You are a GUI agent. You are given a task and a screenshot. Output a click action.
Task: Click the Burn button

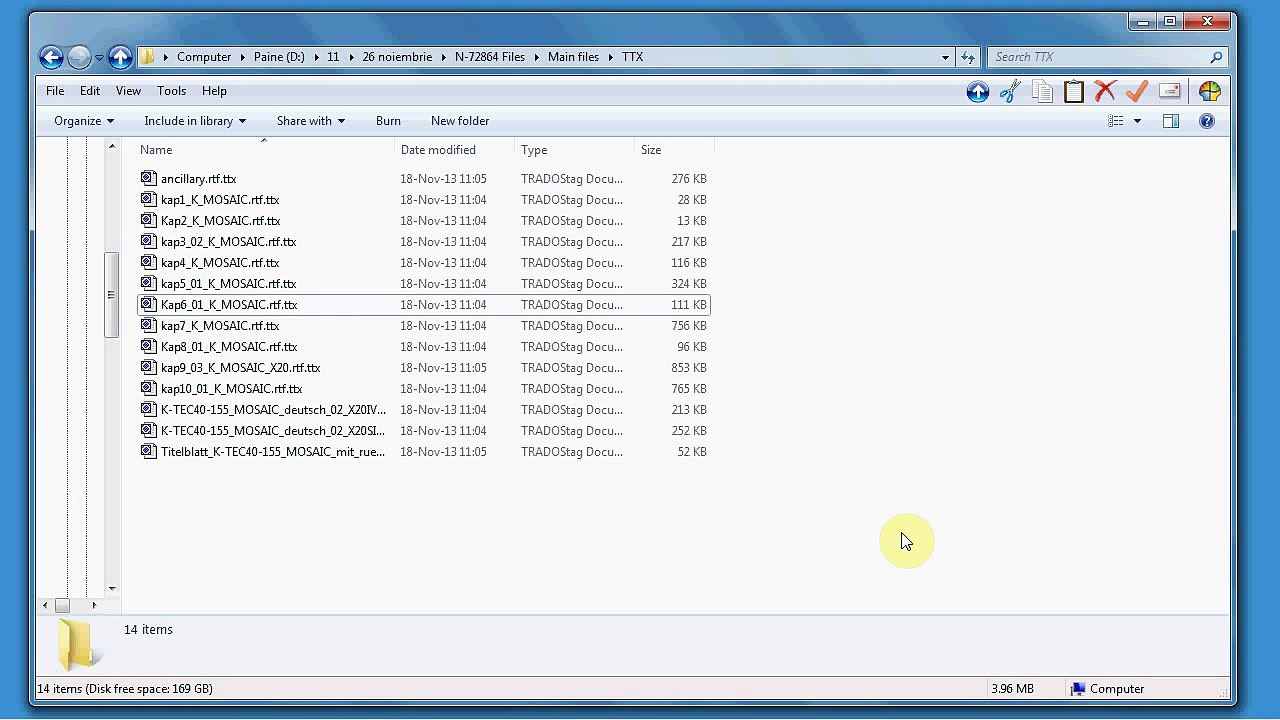(x=388, y=121)
